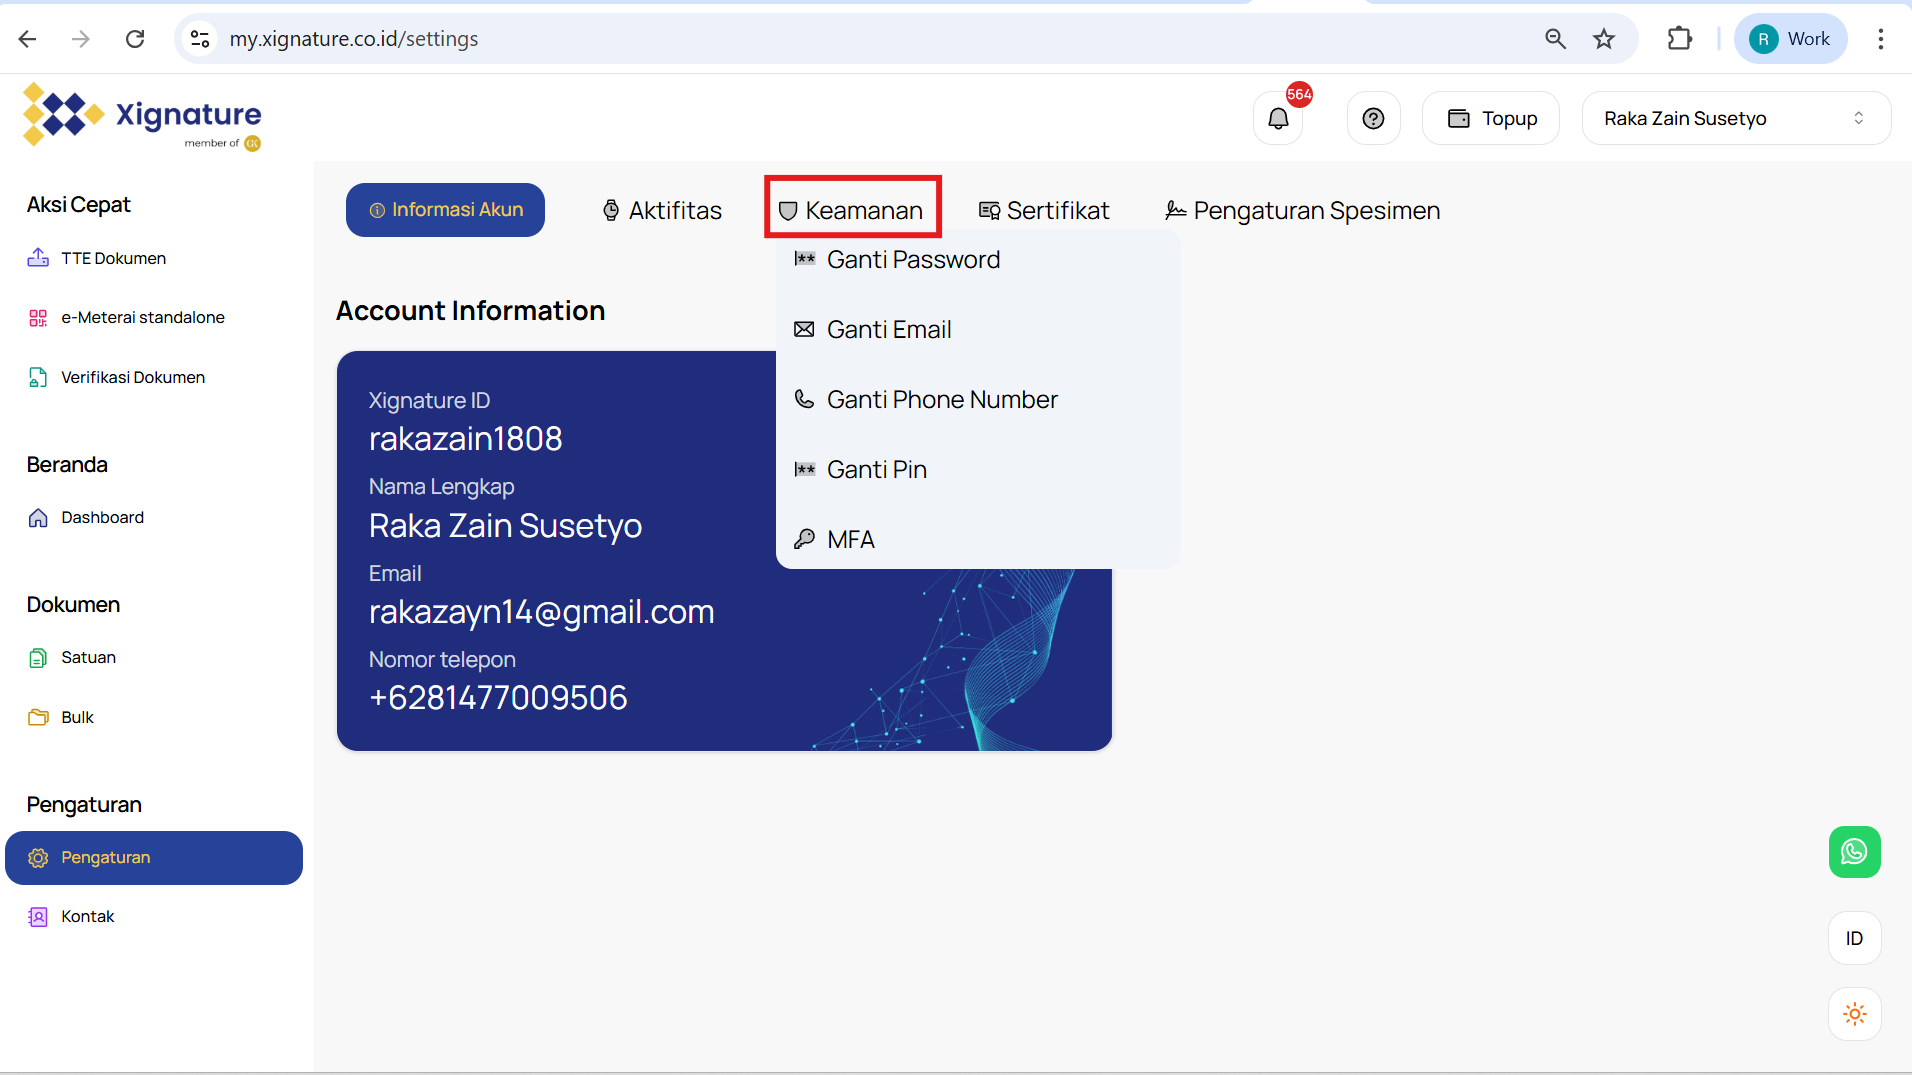Open the notifications bell icon

pyautogui.click(x=1278, y=119)
